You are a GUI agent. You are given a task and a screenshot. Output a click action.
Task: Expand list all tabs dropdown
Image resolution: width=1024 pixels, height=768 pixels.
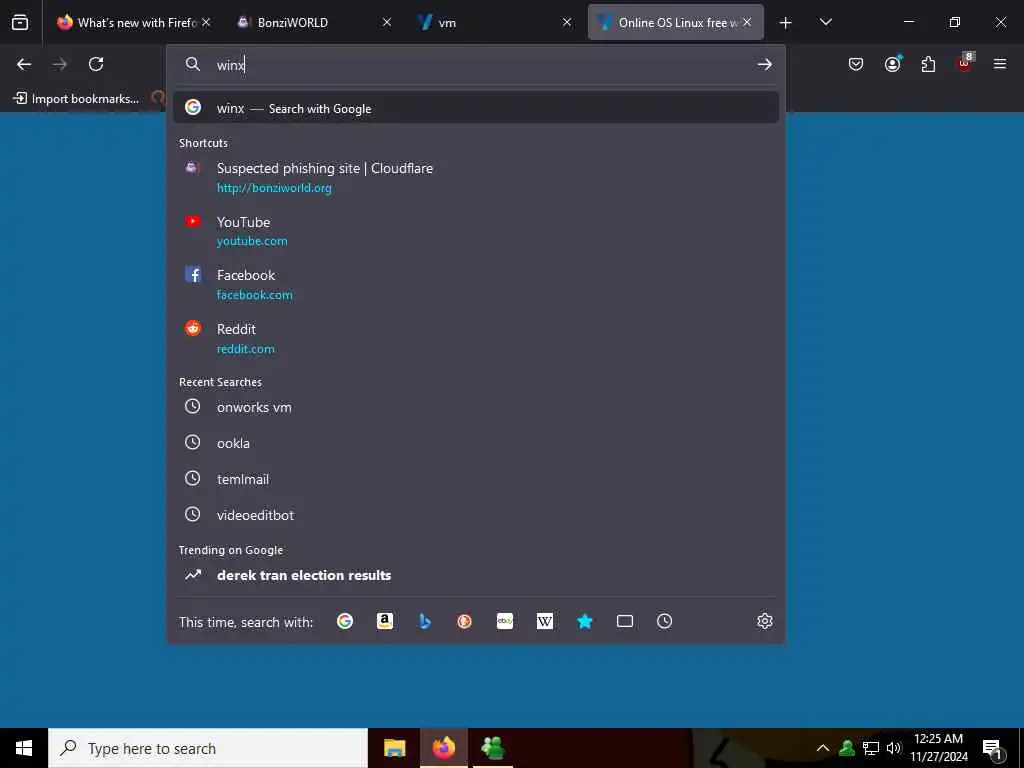(825, 23)
